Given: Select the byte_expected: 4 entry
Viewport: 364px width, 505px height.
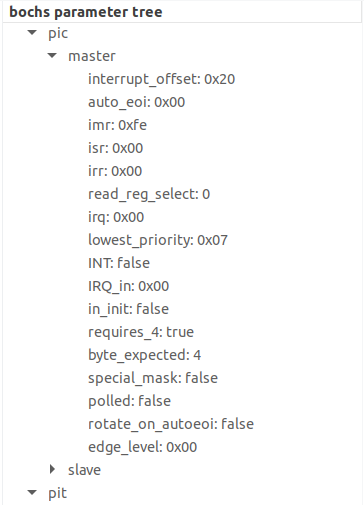Looking at the screenshot, I should (x=144, y=355).
